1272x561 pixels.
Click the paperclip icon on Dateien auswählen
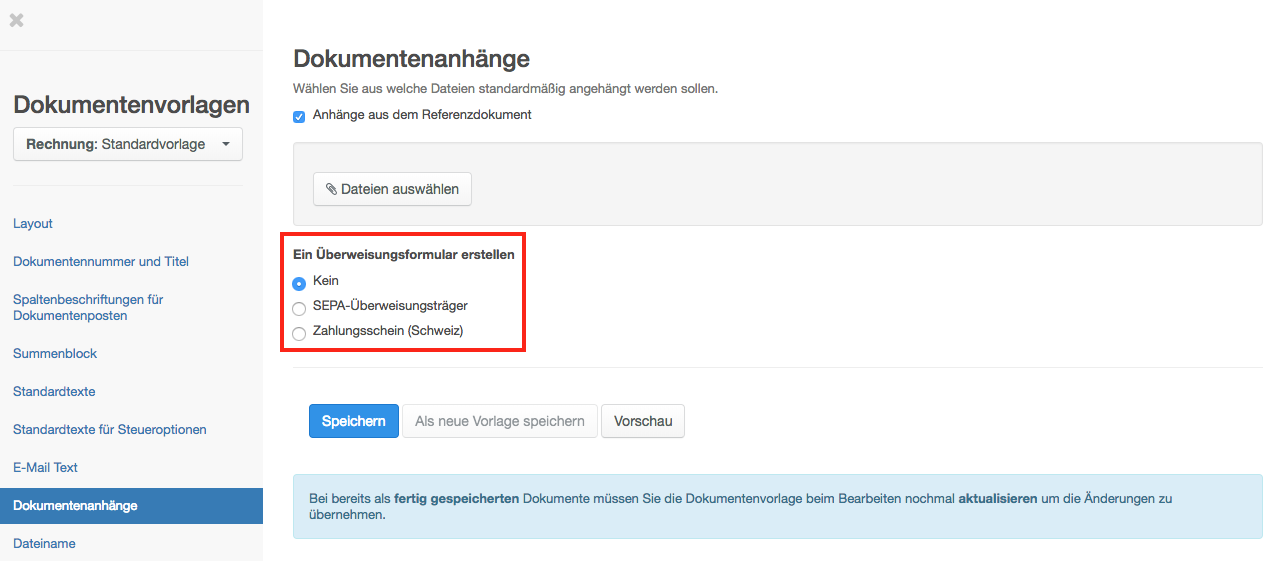pyautogui.click(x=331, y=189)
